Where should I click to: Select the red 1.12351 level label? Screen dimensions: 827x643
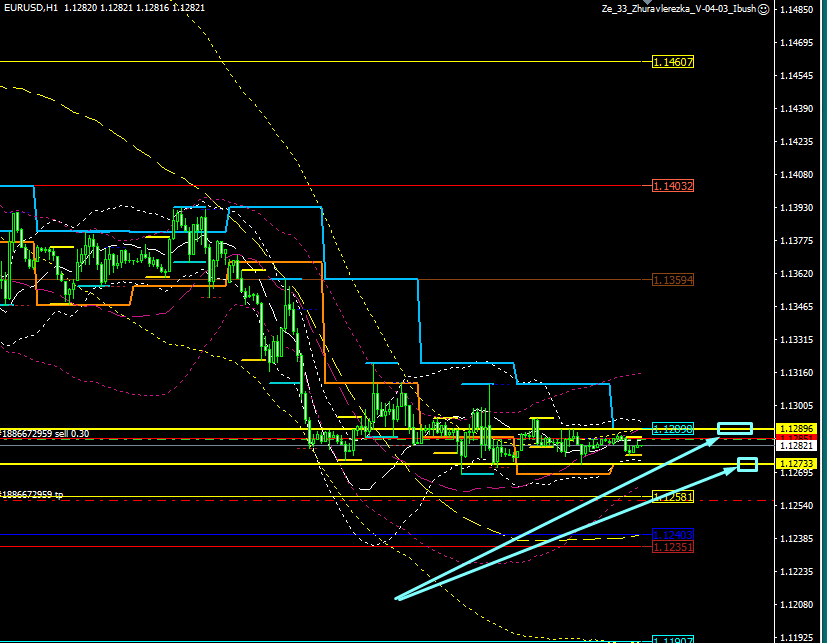673,547
